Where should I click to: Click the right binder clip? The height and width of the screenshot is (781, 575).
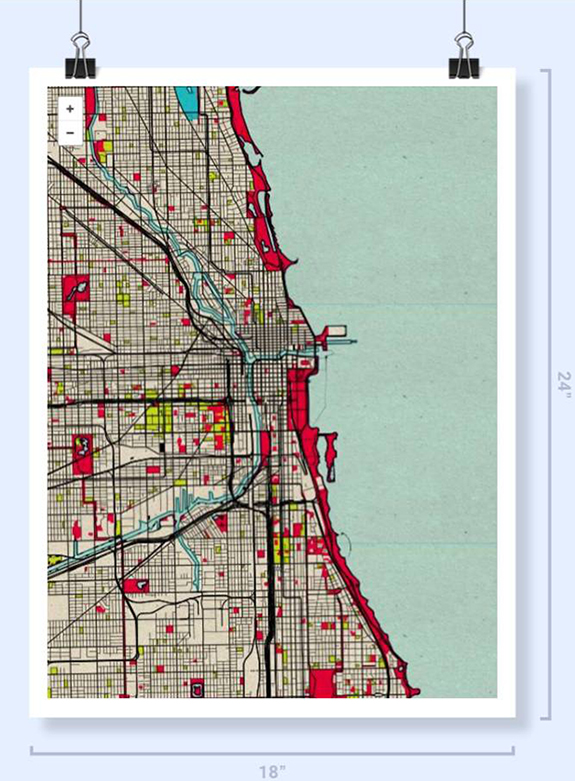point(464,55)
